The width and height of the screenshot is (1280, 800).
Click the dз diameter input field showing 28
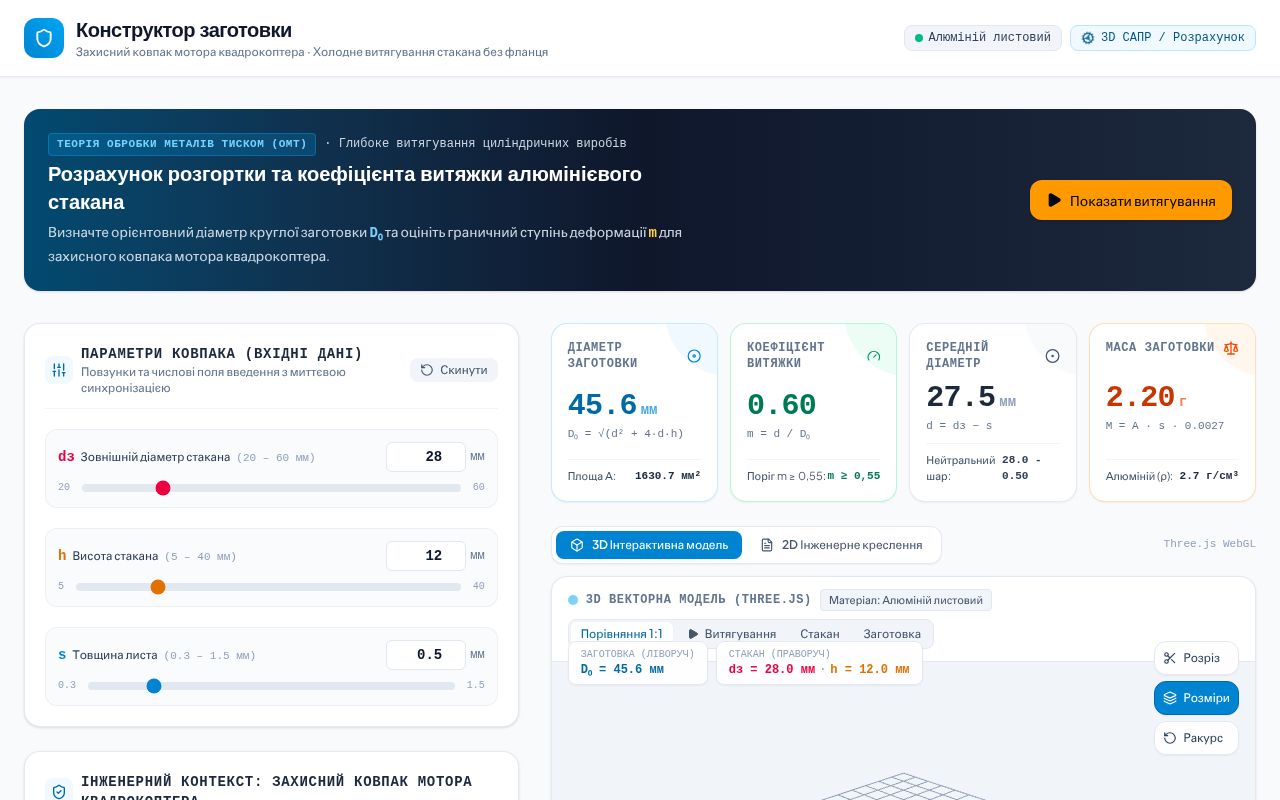coord(426,457)
